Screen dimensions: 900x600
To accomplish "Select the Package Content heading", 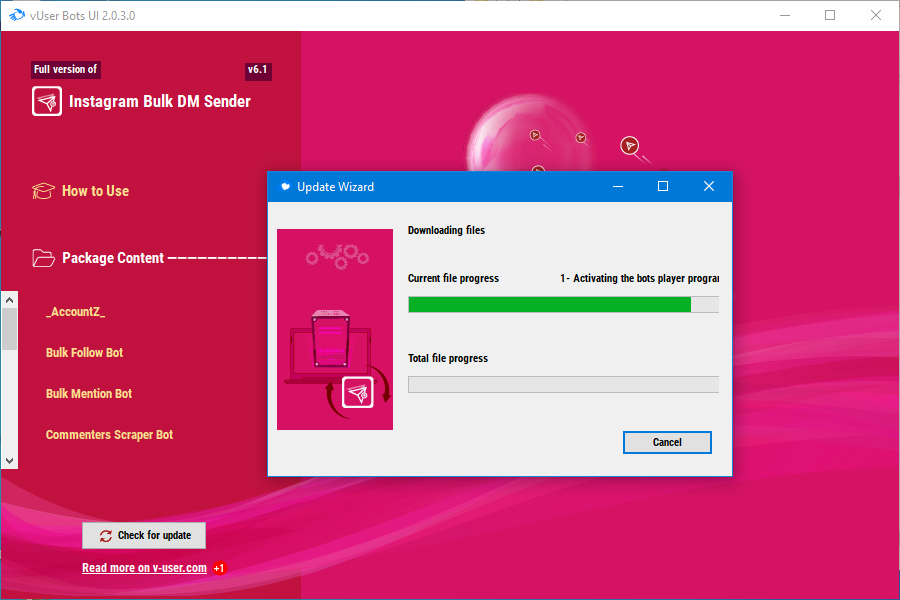I will (113, 258).
